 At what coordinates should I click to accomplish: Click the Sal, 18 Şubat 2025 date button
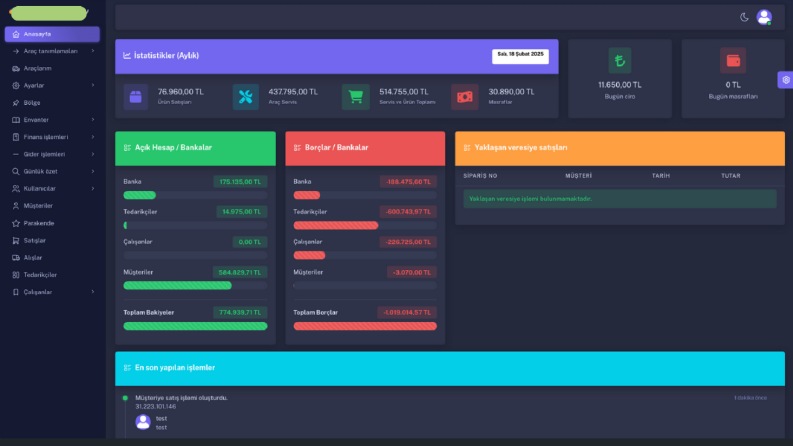(520, 56)
